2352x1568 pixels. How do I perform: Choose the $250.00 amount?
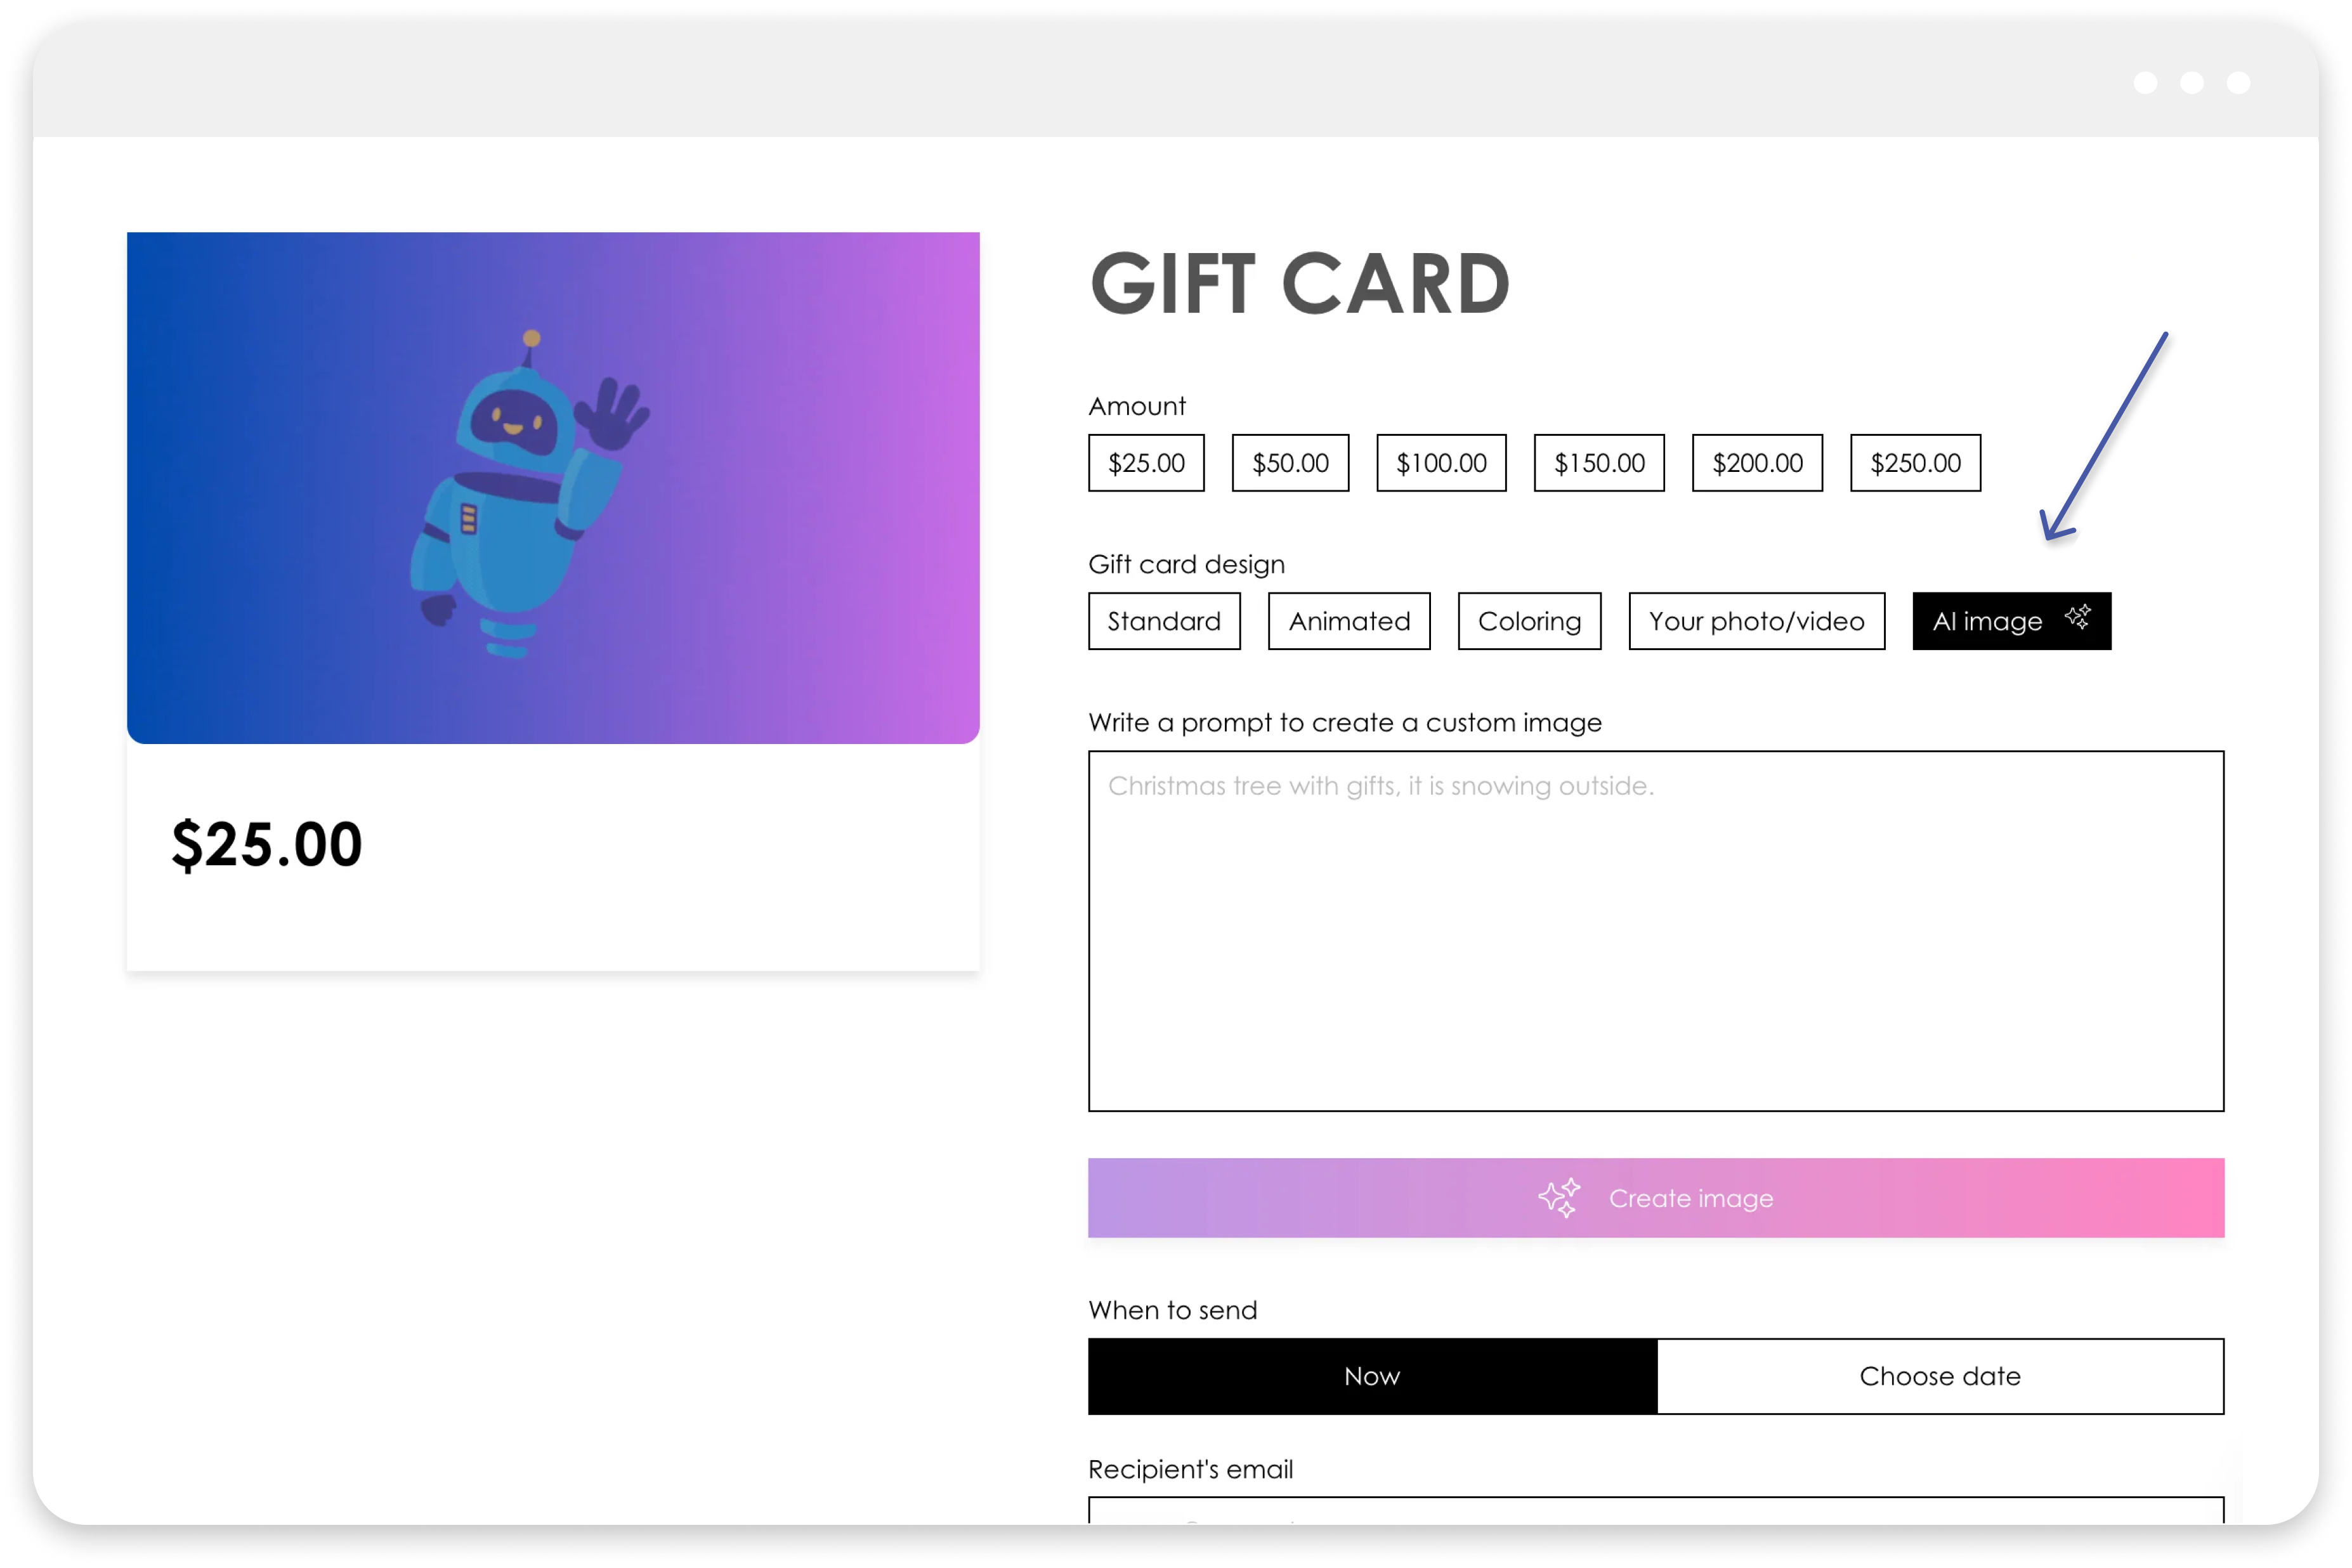click(1915, 463)
